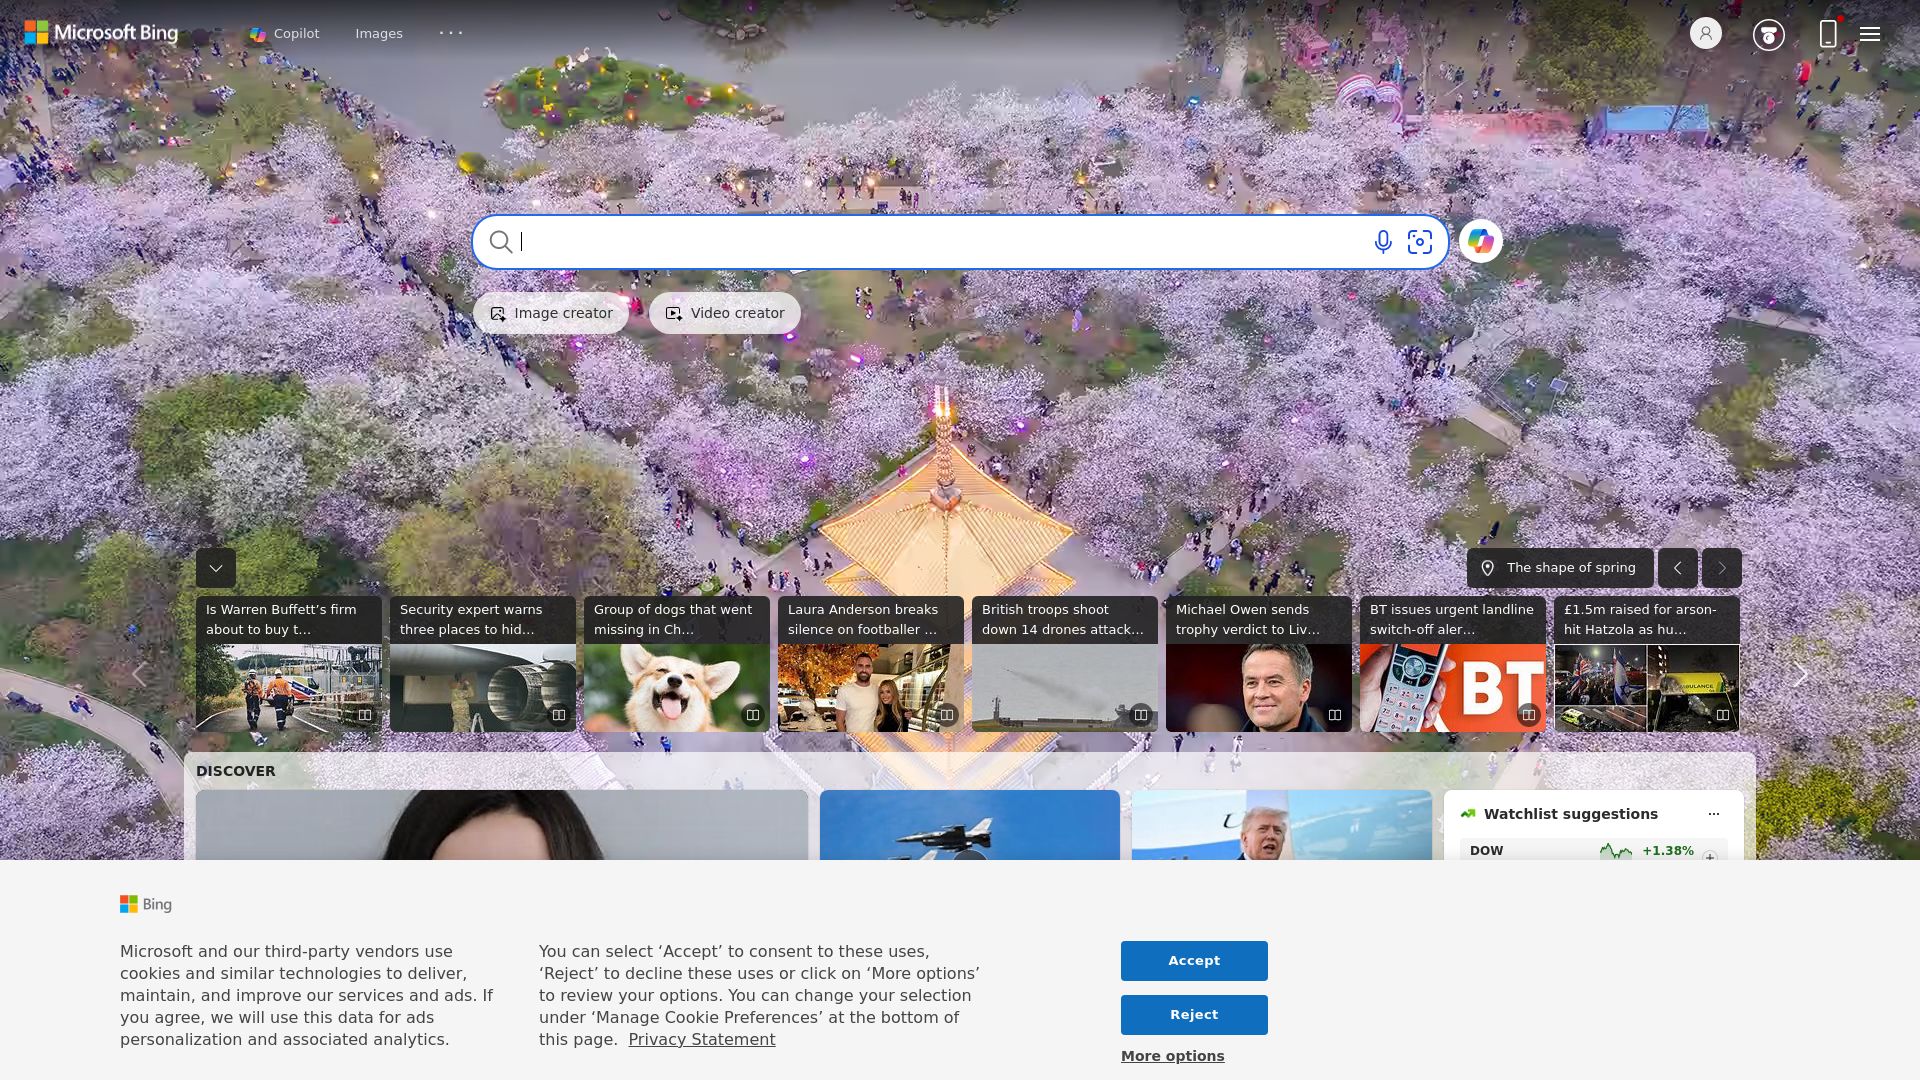Launch the Image creator

click(550, 312)
